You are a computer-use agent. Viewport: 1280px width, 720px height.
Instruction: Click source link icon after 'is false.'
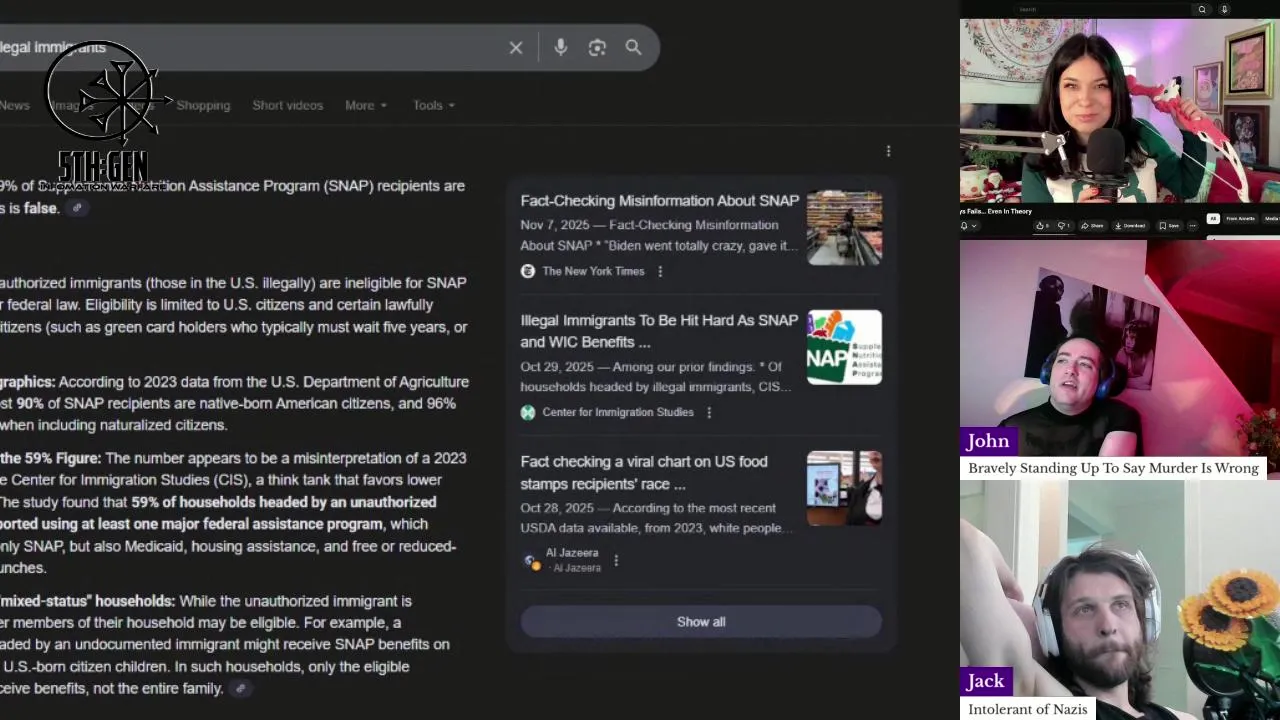77,208
